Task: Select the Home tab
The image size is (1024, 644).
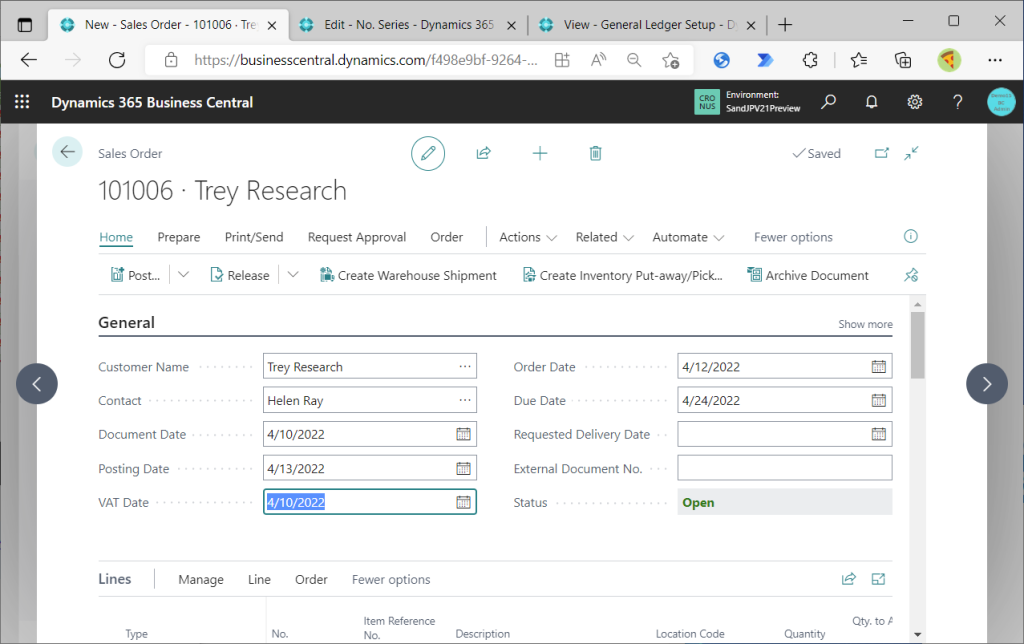Action: click(116, 237)
